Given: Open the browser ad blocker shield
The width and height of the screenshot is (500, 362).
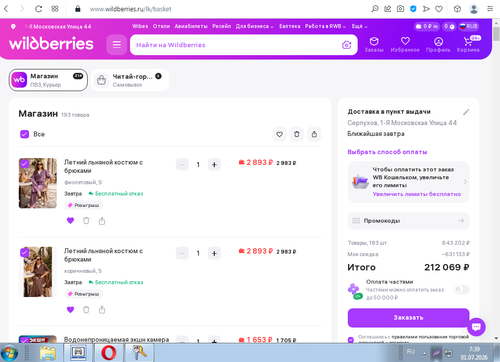Looking at the screenshot, I should click(x=413, y=9).
